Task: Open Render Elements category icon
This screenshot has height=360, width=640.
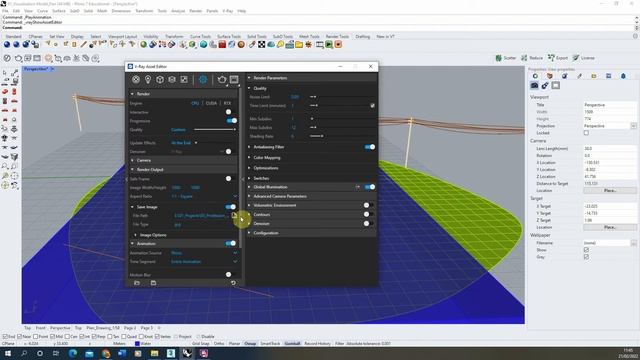Action: [x=172, y=80]
